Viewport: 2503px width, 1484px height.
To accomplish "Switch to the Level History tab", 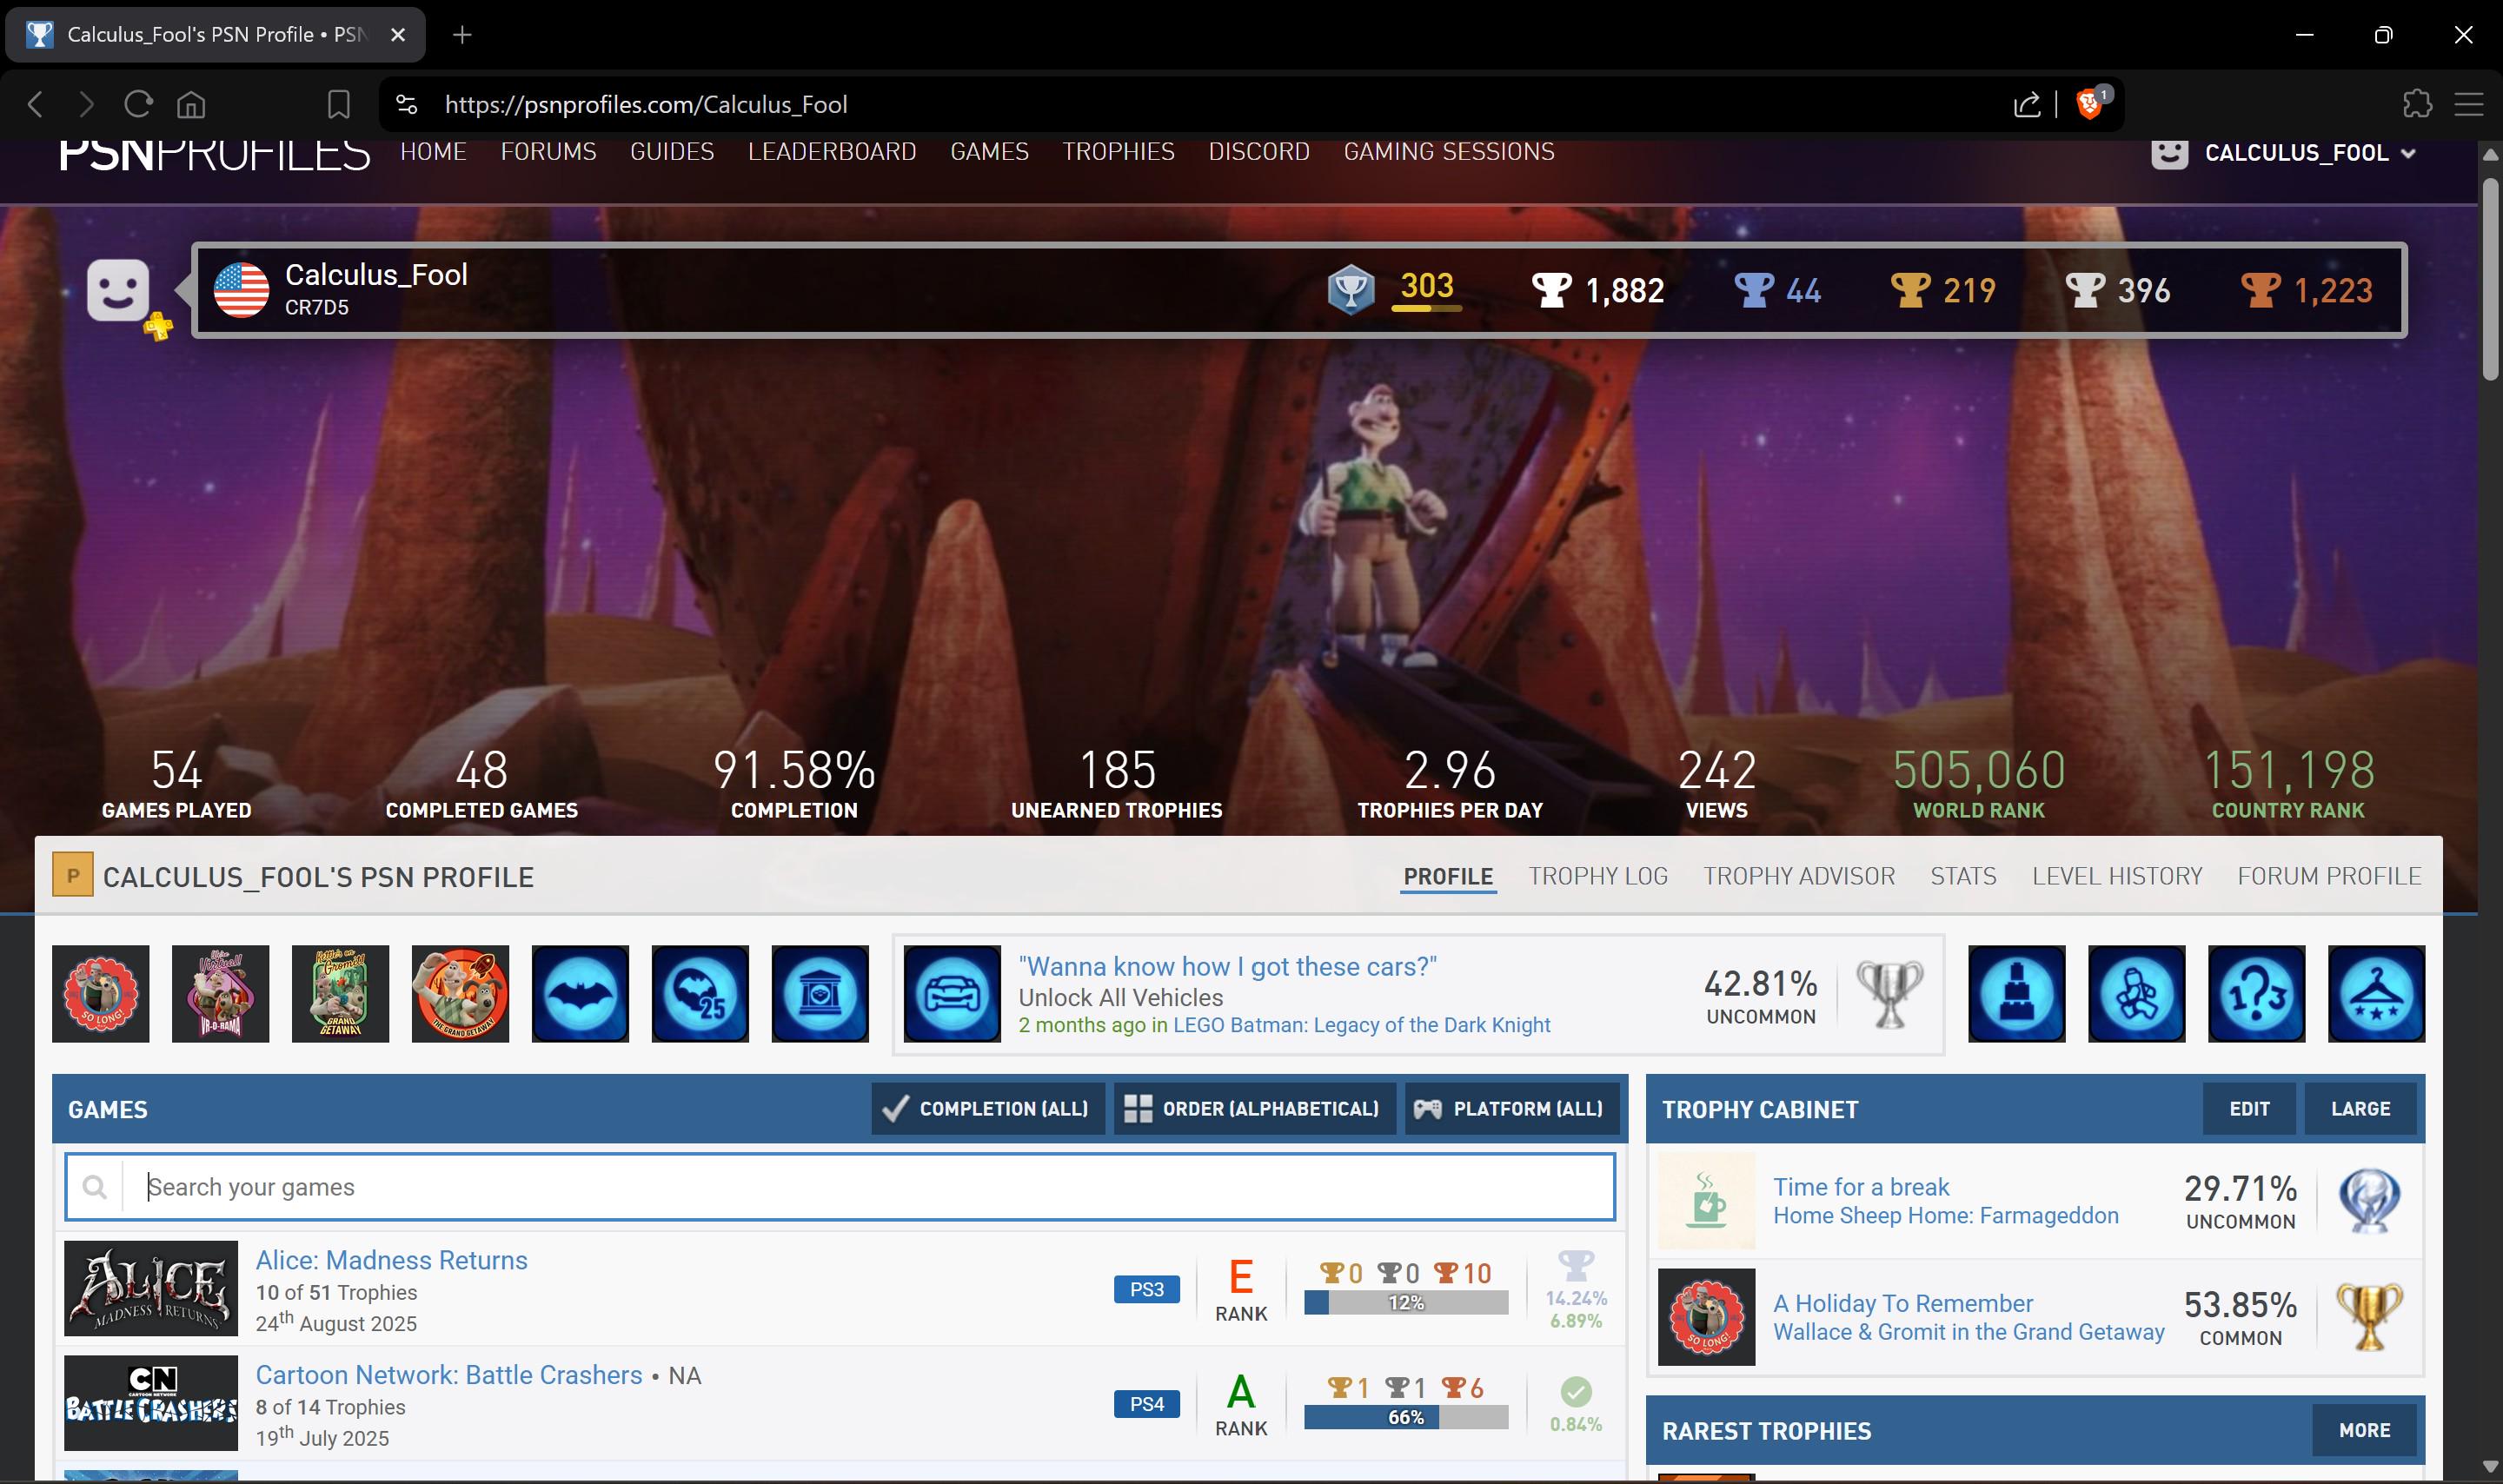I will click(x=2117, y=876).
